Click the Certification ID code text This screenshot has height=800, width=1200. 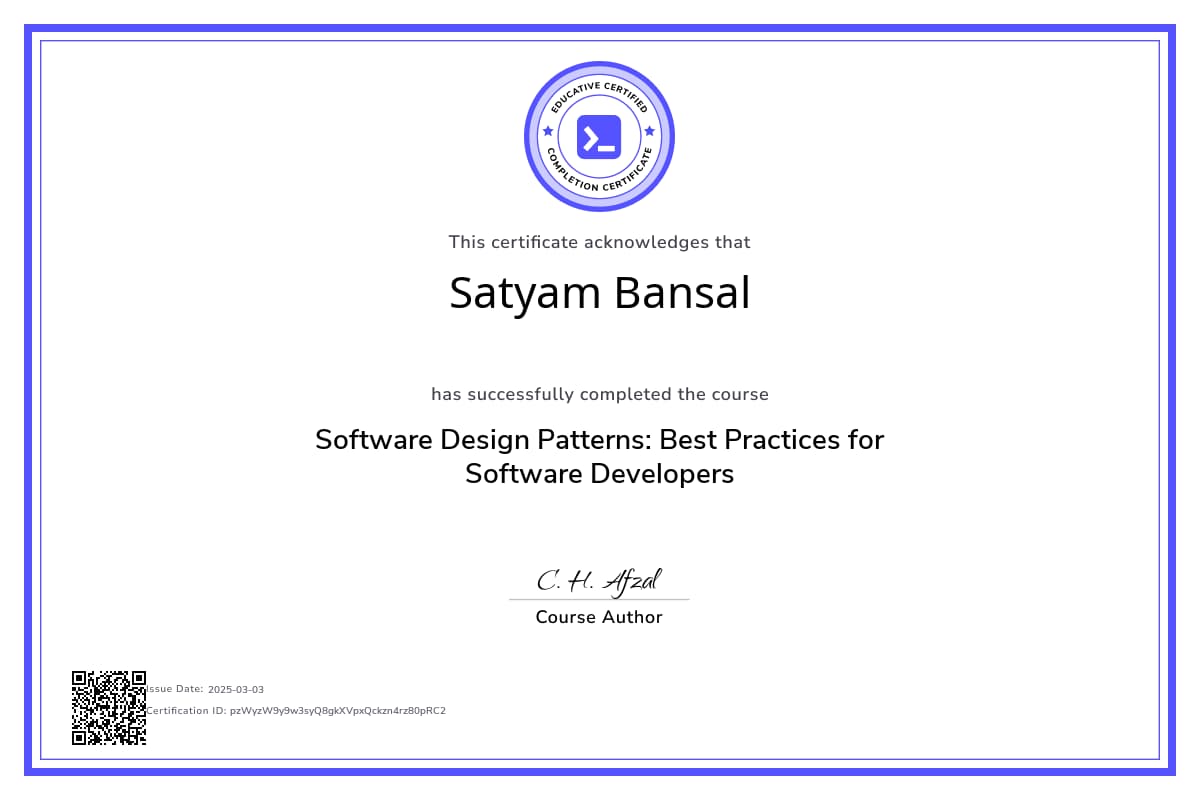tap(338, 711)
